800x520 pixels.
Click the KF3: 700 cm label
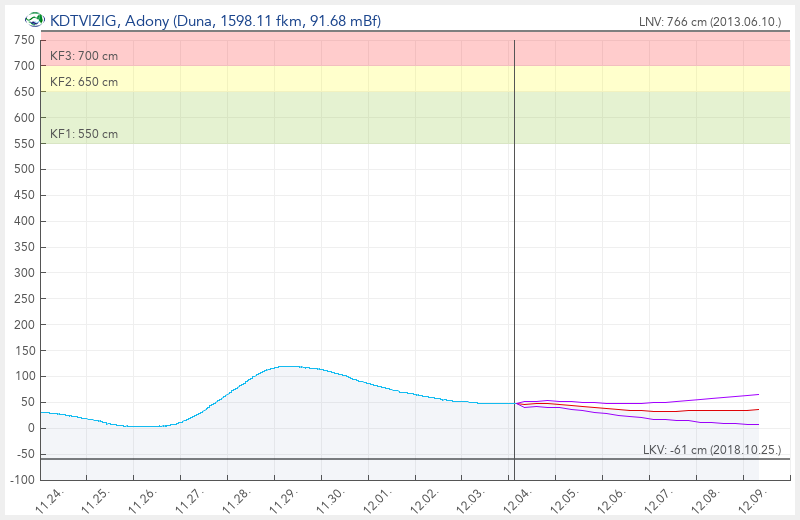[84, 56]
